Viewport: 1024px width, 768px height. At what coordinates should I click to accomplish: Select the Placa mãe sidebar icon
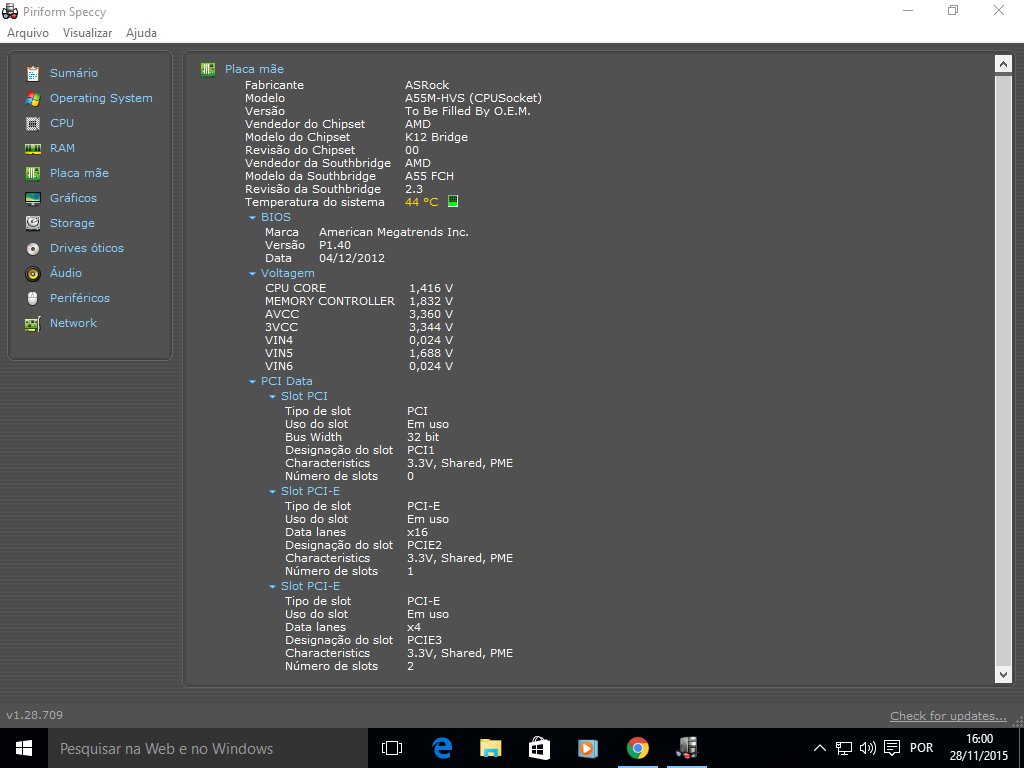(x=33, y=173)
